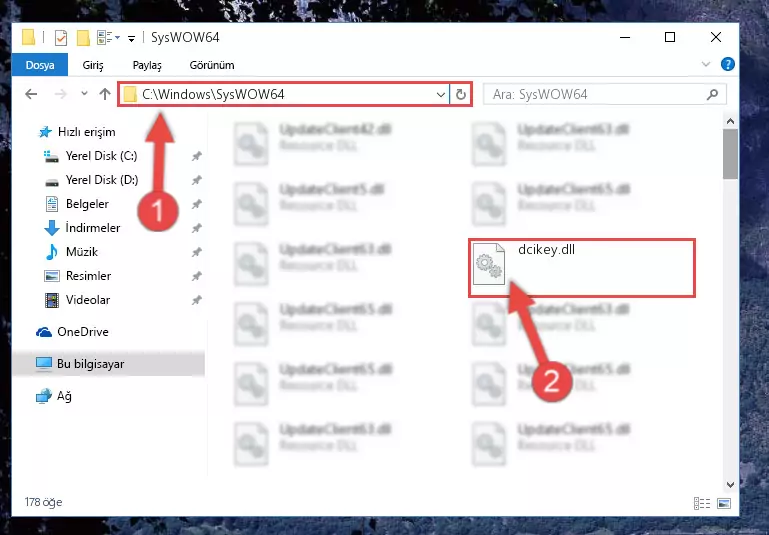Click the pin icon beside Belgeler
This screenshot has height=535, width=769.
coord(197,204)
